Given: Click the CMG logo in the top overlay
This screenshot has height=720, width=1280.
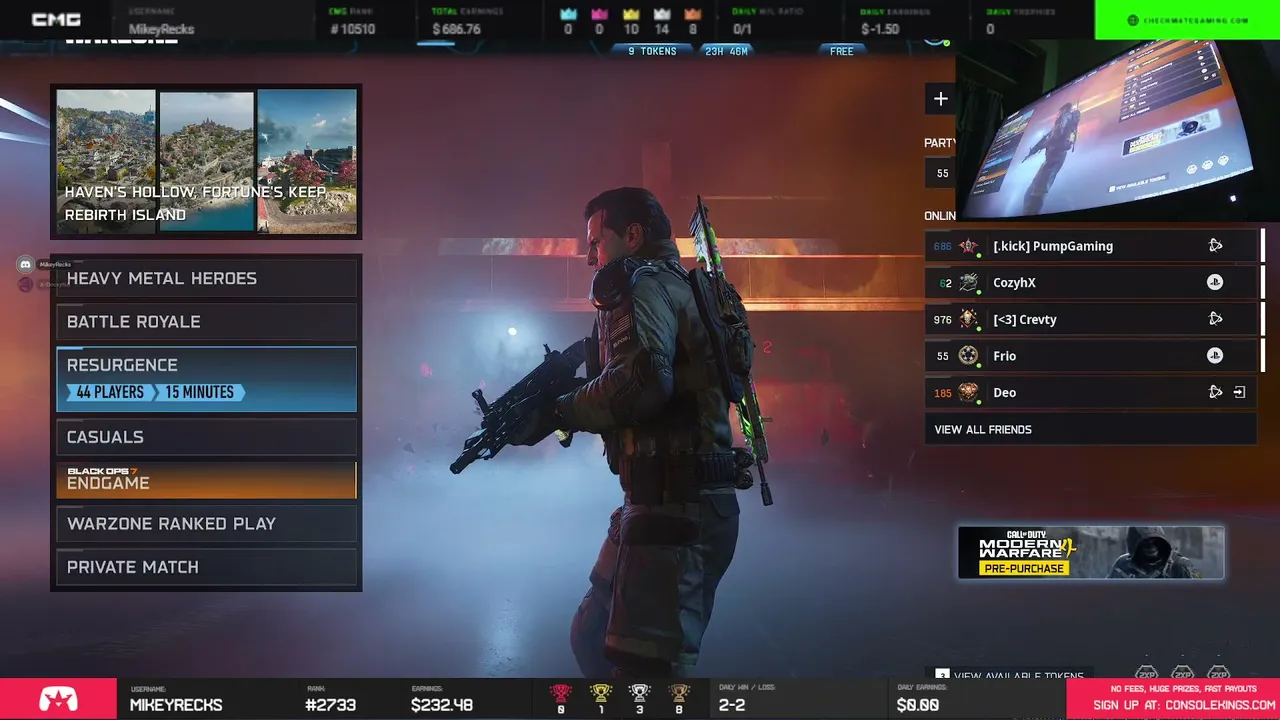Looking at the screenshot, I should tap(56, 19).
